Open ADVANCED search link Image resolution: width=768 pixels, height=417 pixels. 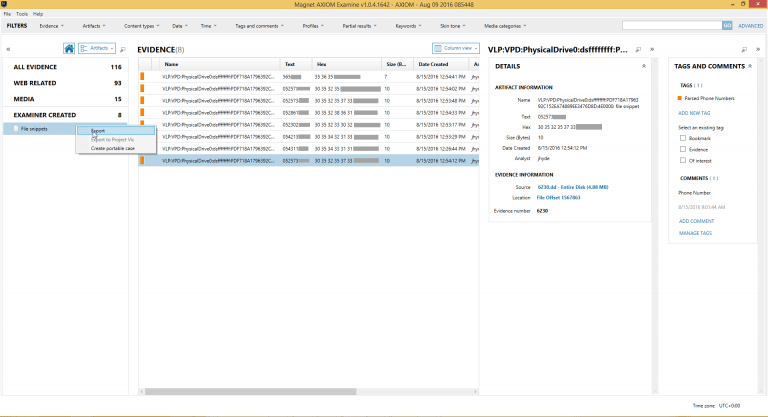(x=750, y=26)
